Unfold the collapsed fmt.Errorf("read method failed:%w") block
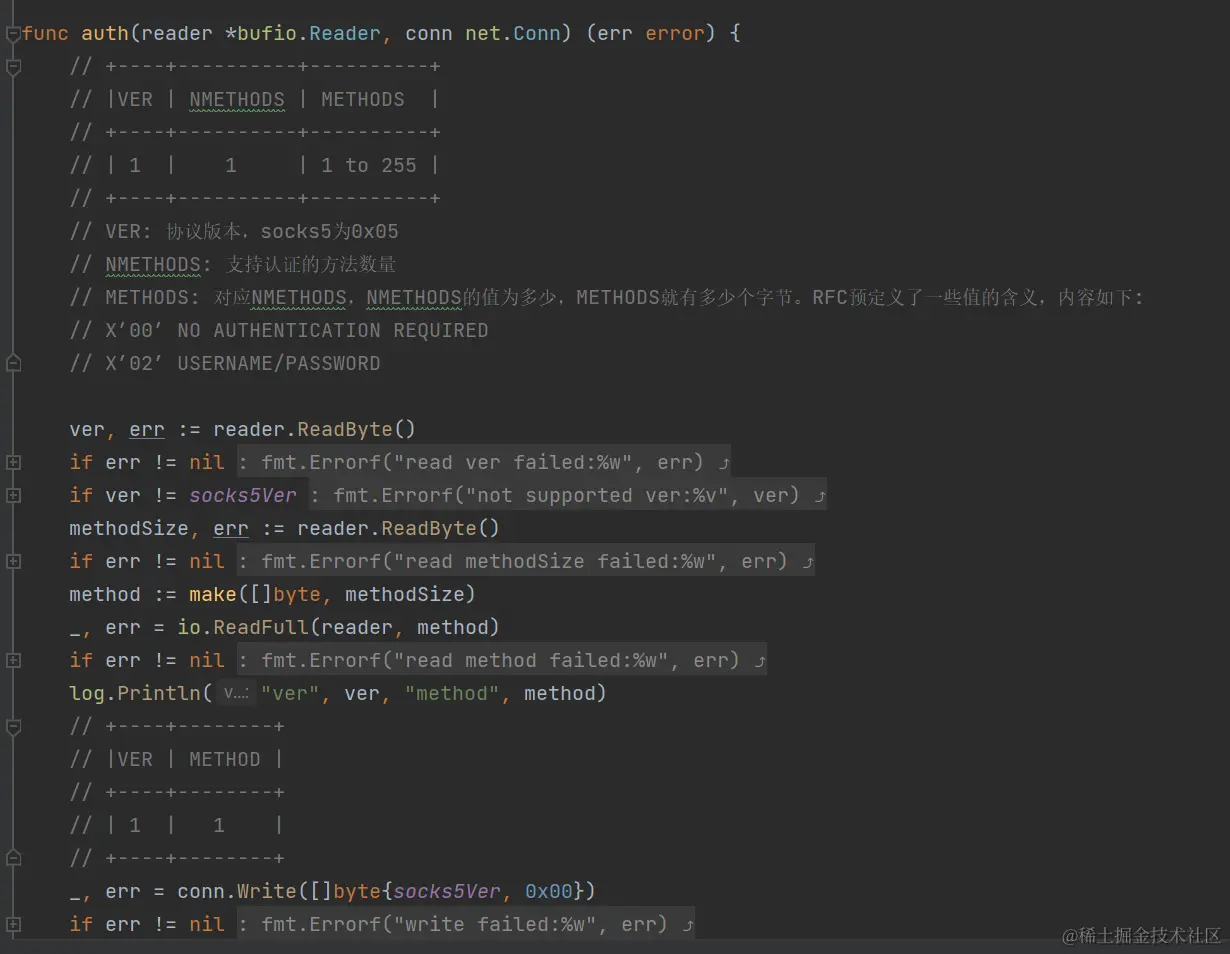 coord(502,660)
